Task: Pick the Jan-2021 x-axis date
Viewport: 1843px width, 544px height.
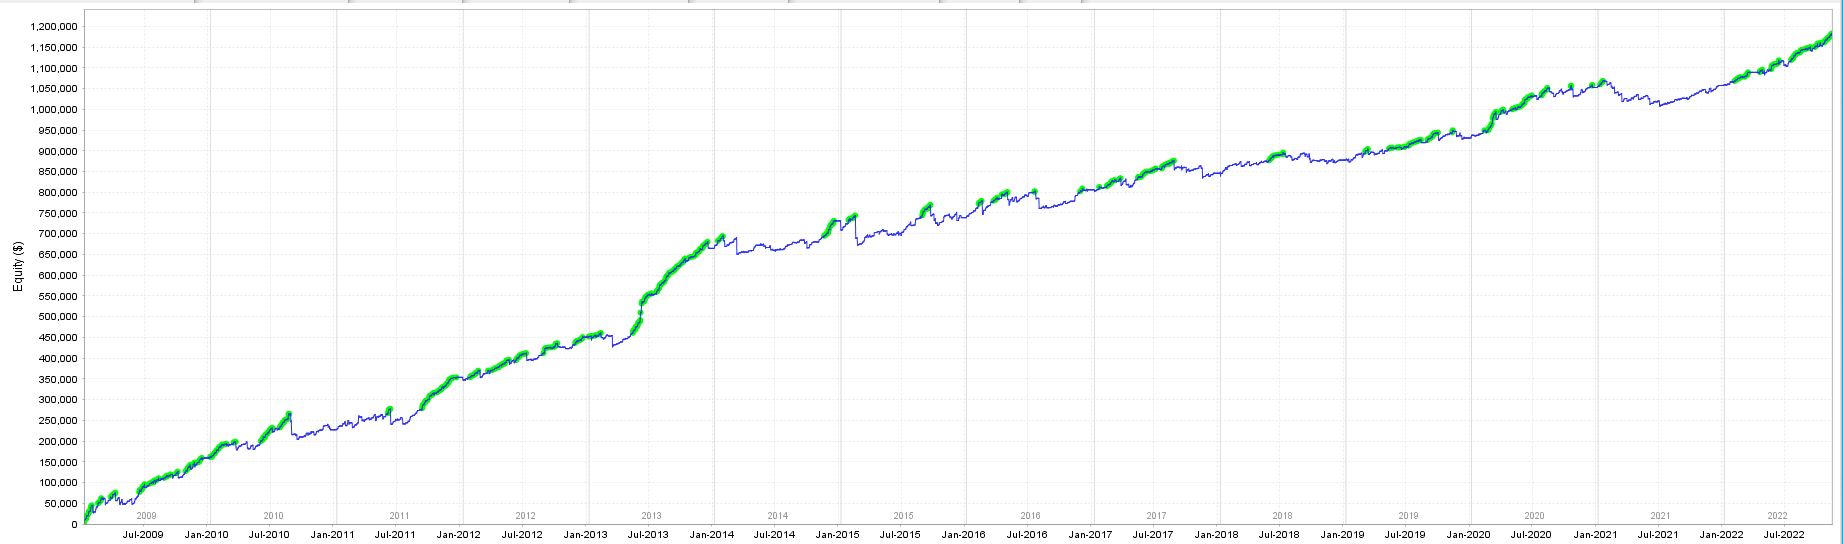Action: [x=1596, y=535]
